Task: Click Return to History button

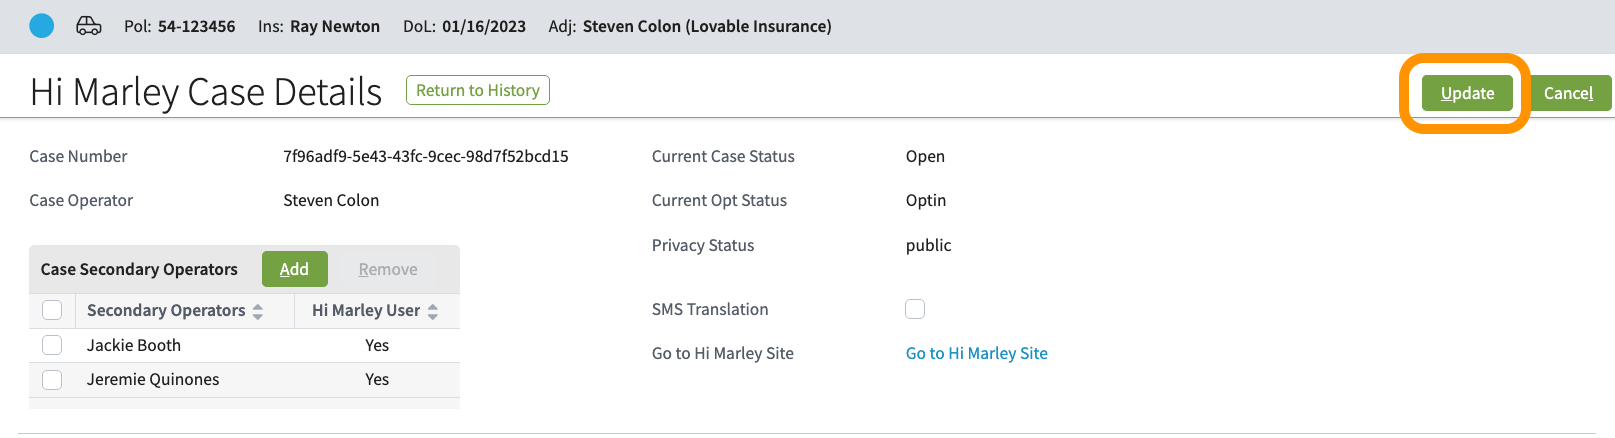Action: tap(477, 90)
